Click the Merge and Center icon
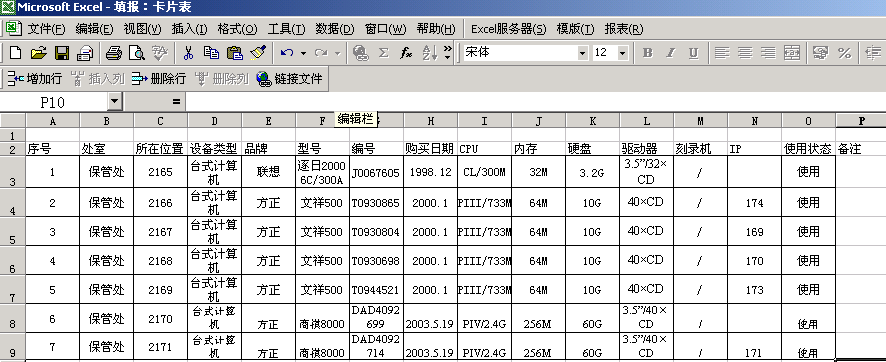The width and height of the screenshot is (886, 362). click(791, 53)
